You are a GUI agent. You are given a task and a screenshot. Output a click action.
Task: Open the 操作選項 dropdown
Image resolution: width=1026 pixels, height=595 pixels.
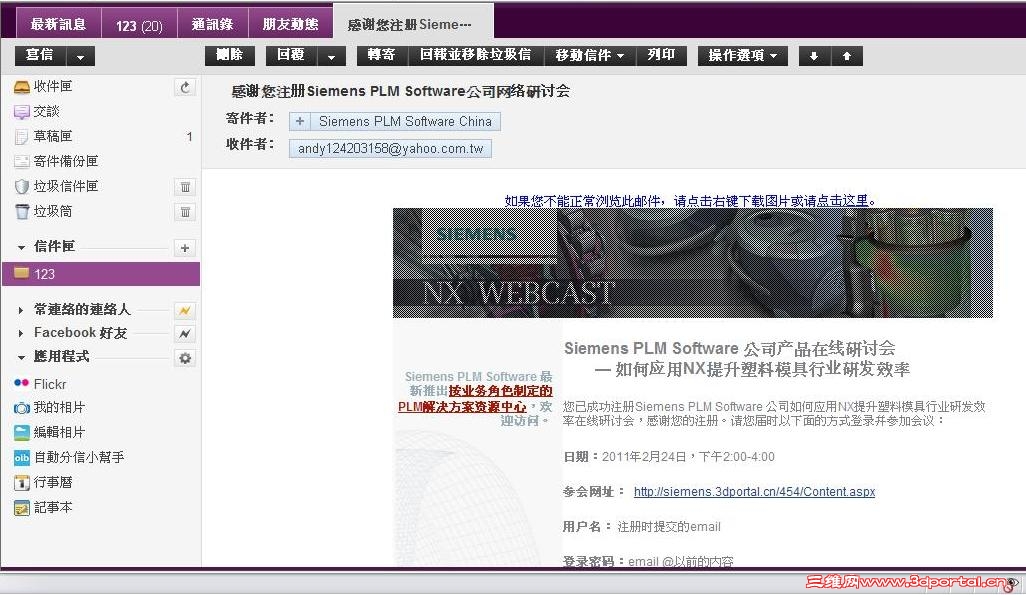743,56
